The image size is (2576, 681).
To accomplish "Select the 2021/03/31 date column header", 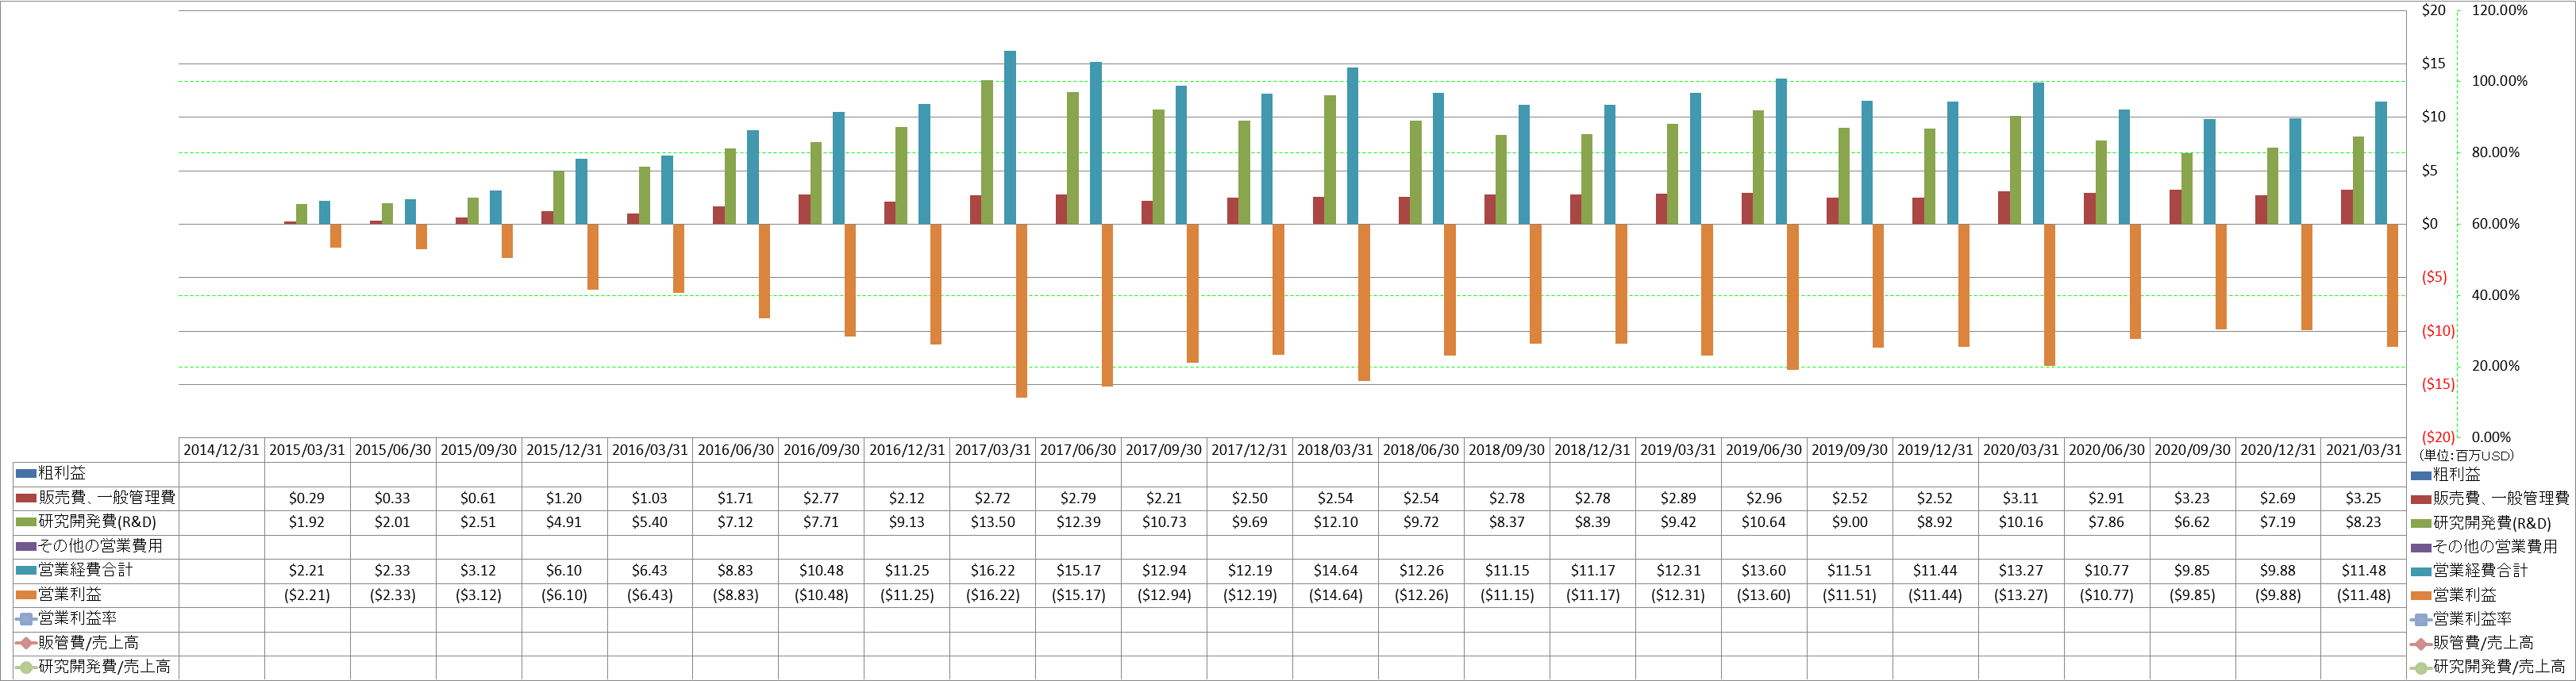I will (x=2364, y=450).
